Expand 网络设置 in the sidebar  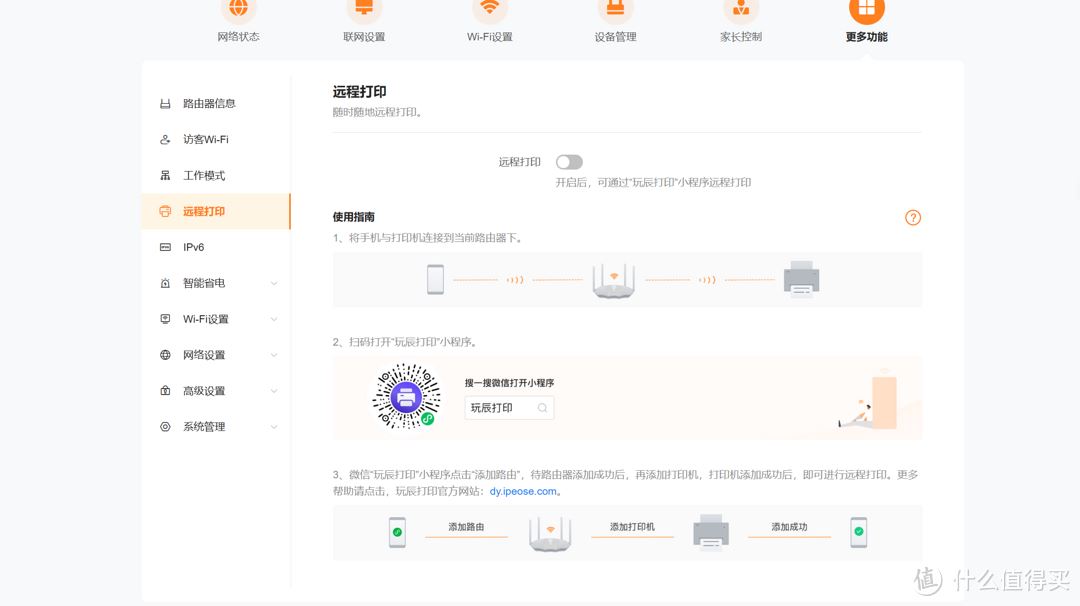274,356
